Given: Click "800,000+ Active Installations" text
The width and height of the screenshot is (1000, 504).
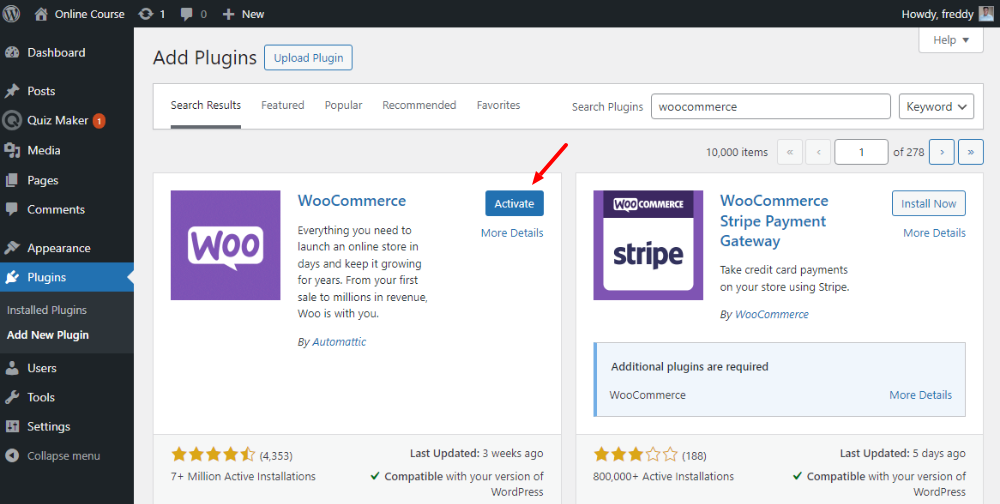Looking at the screenshot, I should pos(663,476).
